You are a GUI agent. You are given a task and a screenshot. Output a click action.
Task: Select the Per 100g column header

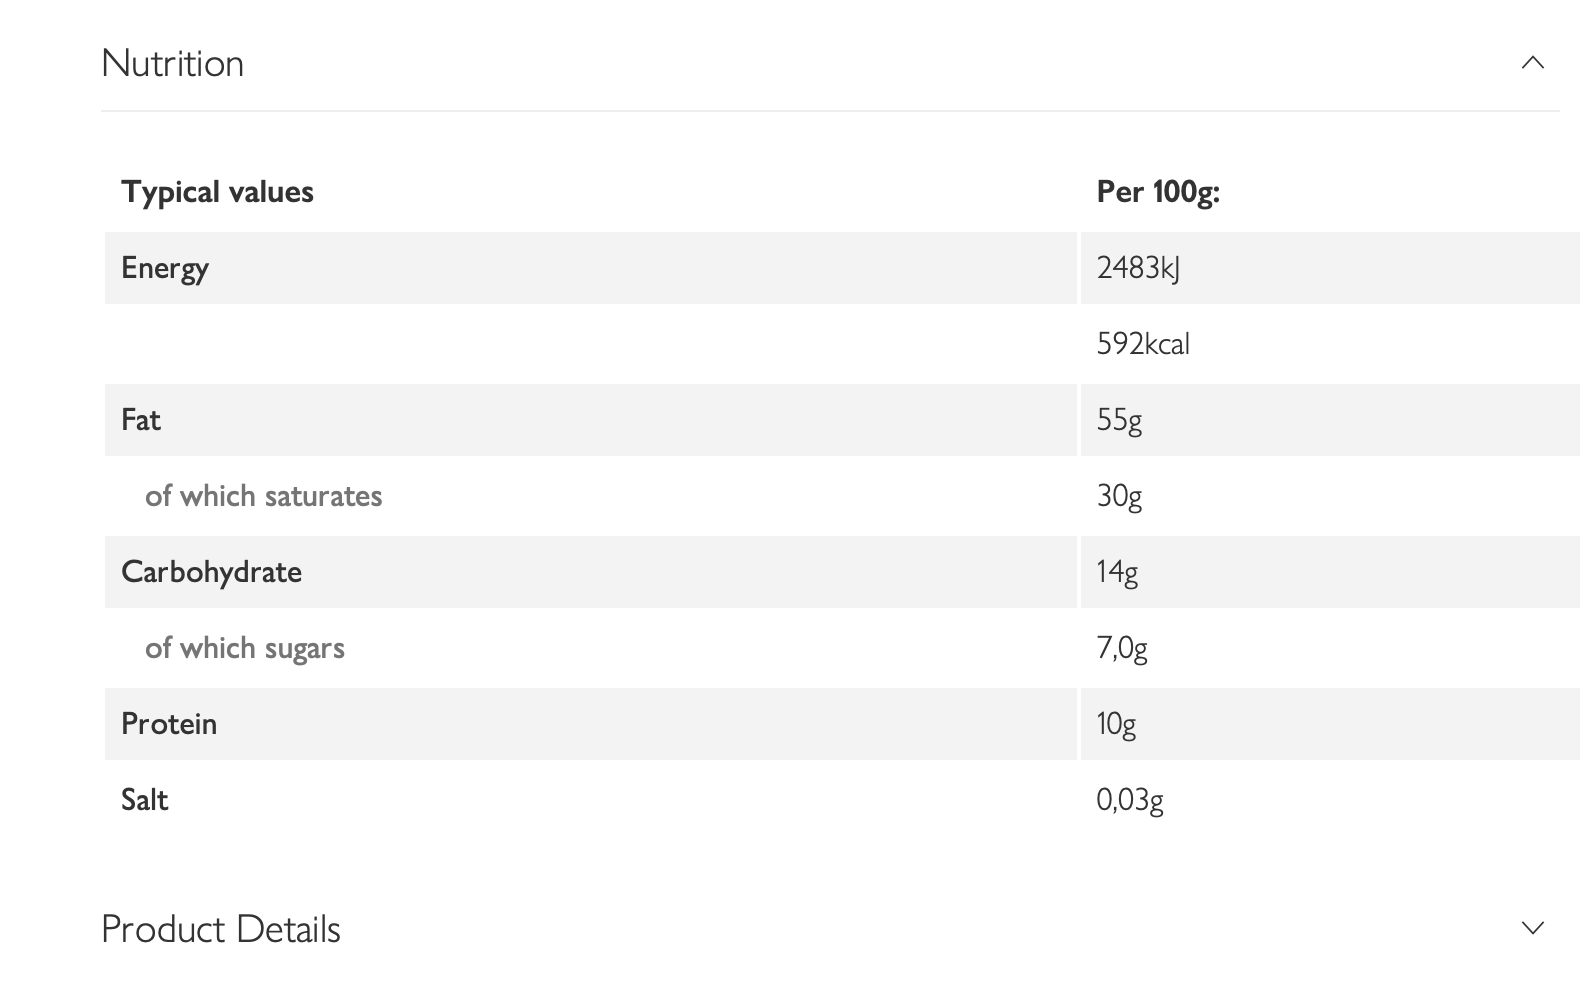(x=1158, y=191)
